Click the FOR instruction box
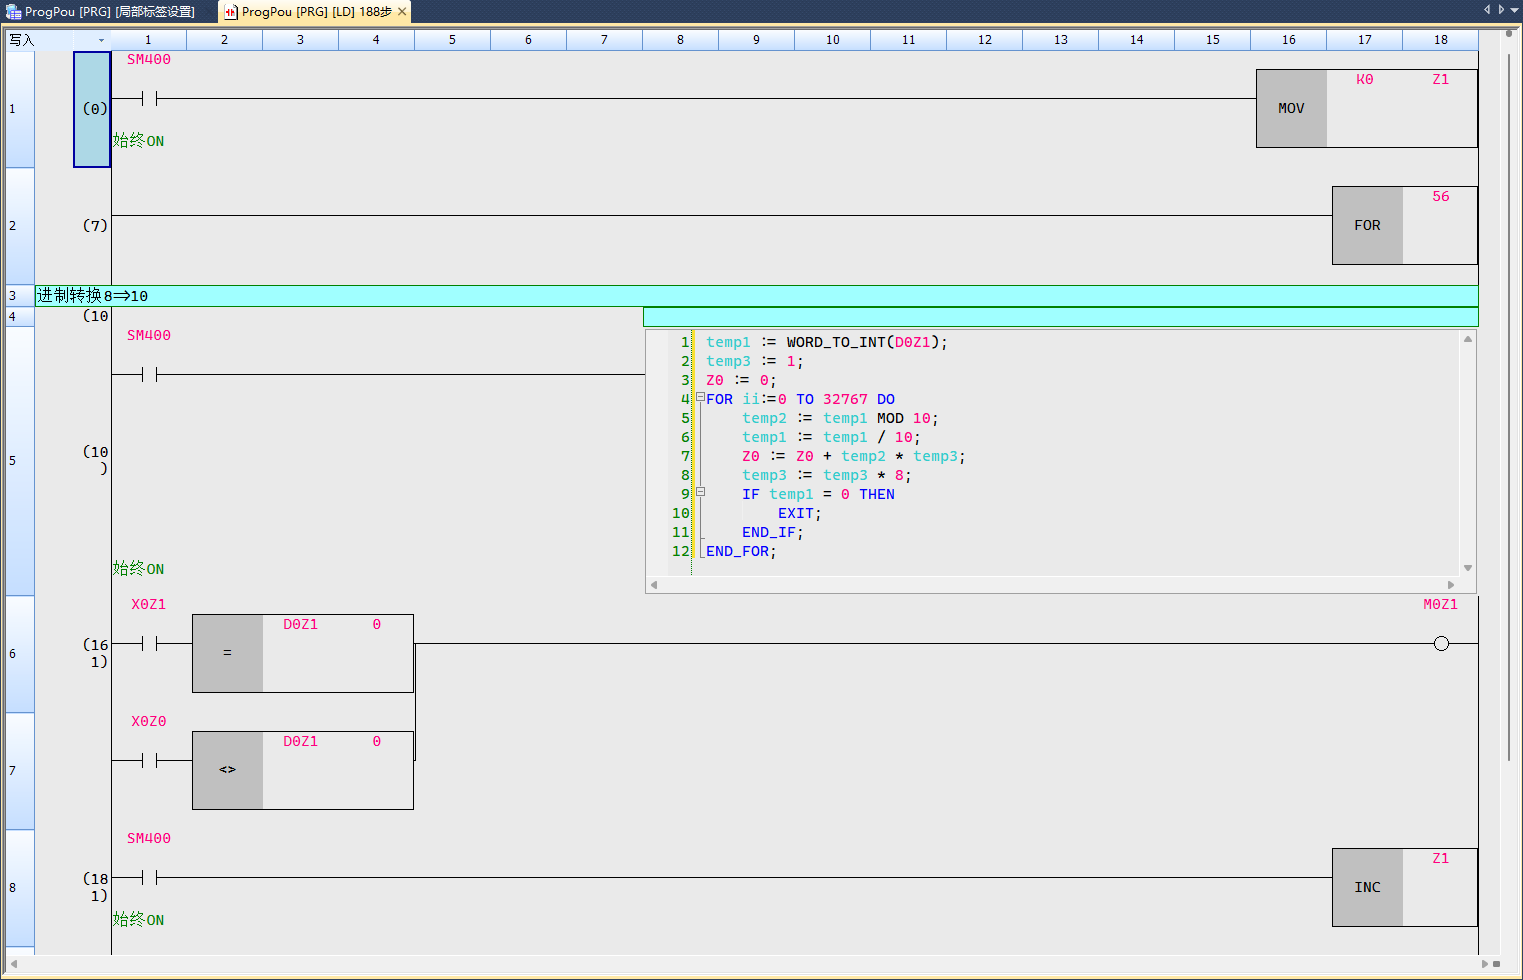This screenshot has width=1523, height=980. pos(1367,225)
